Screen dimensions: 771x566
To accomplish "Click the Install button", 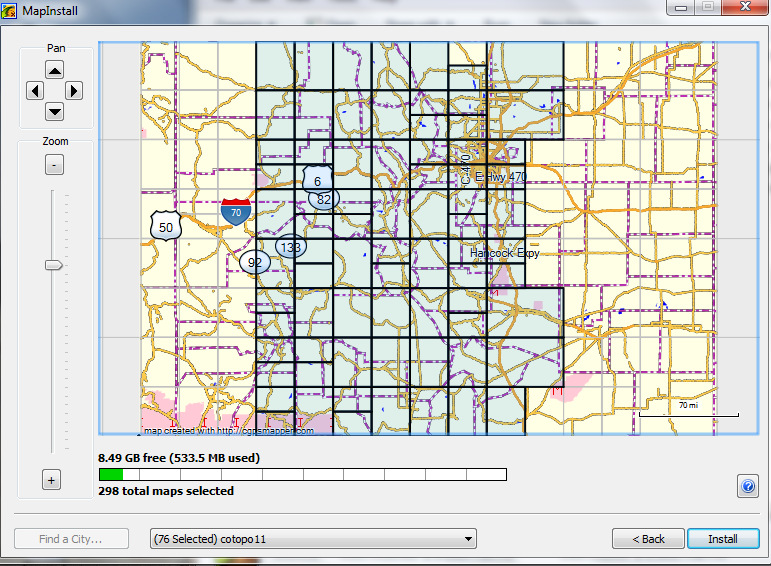I will click(x=722, y=539).
